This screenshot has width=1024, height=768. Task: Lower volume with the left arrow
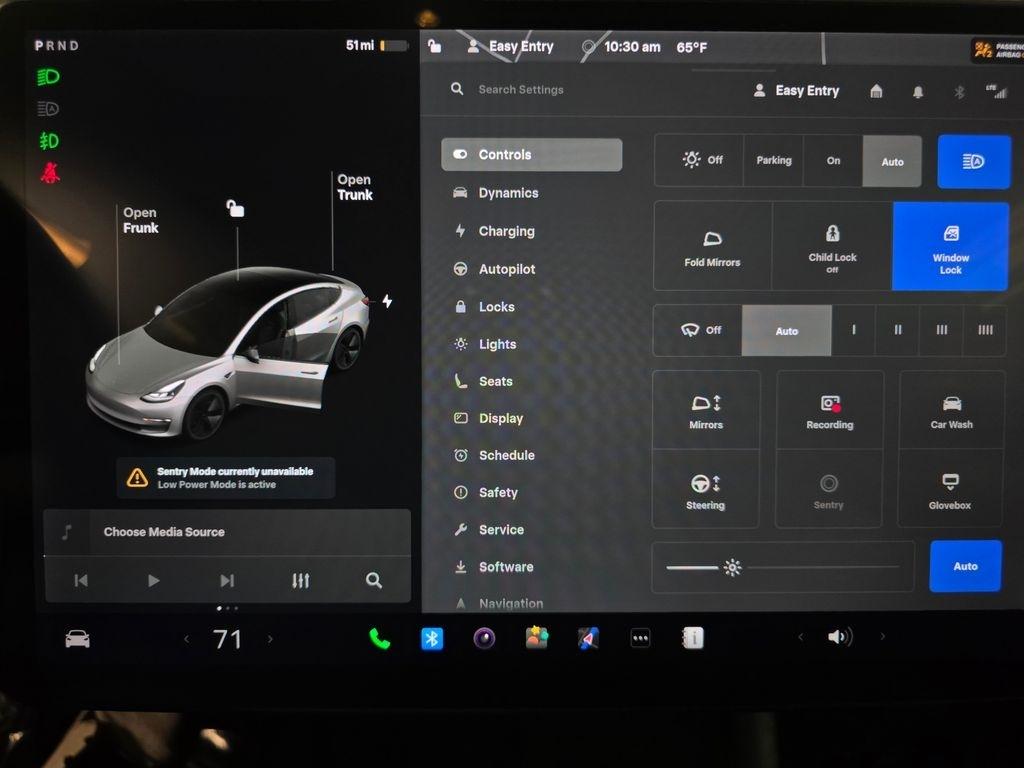click(x=800, y=637)
